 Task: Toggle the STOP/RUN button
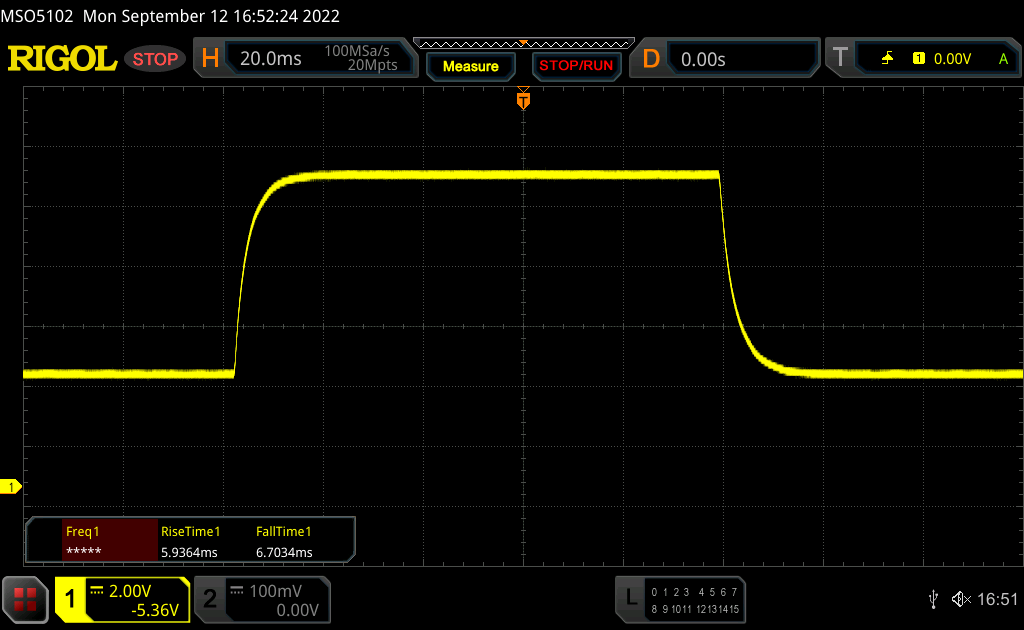tap(576, 66)
